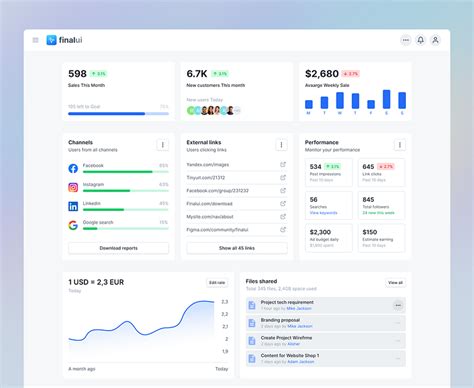Click the Download reports button
The height and width of the screenshot is (388, 474).
coord(118,248)
